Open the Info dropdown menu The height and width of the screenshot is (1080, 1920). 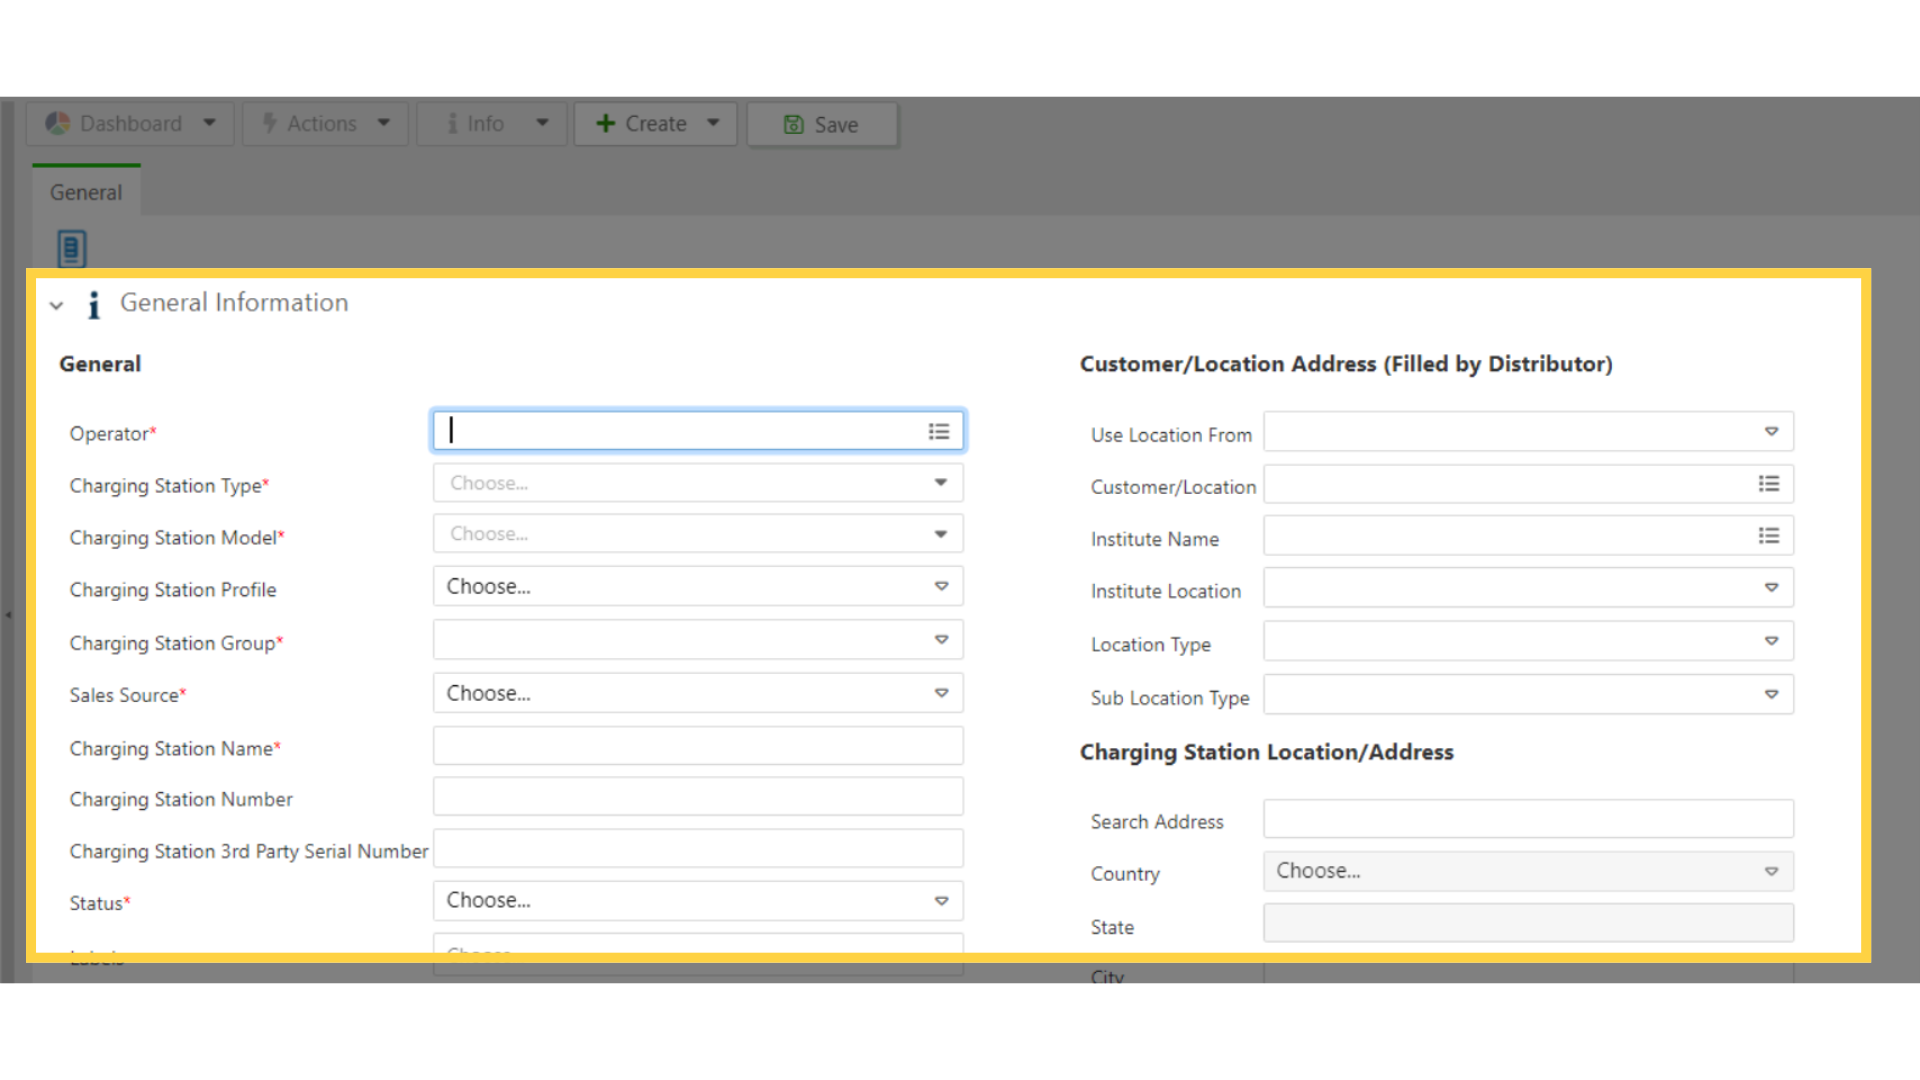[x=492, y=124]
